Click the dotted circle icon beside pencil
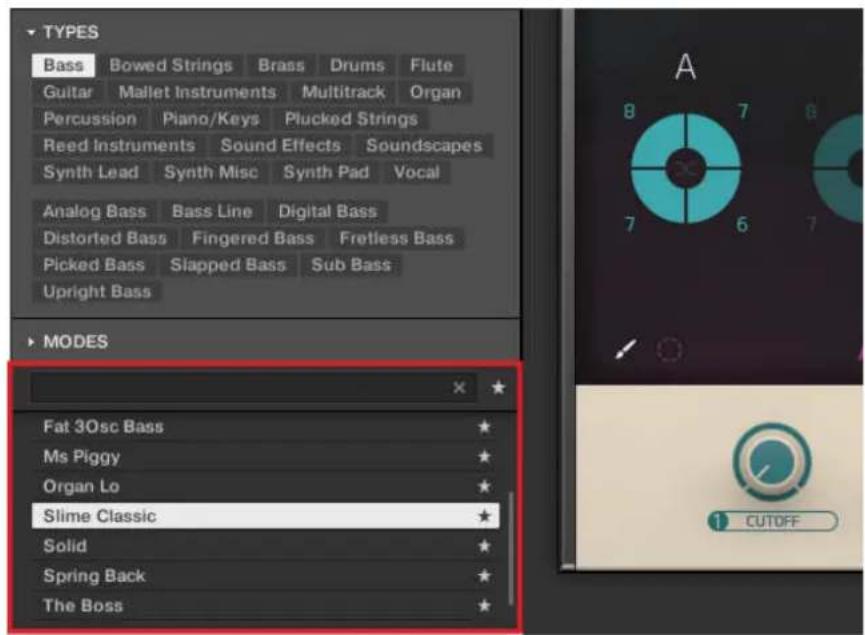 click(x=669, y=351)
